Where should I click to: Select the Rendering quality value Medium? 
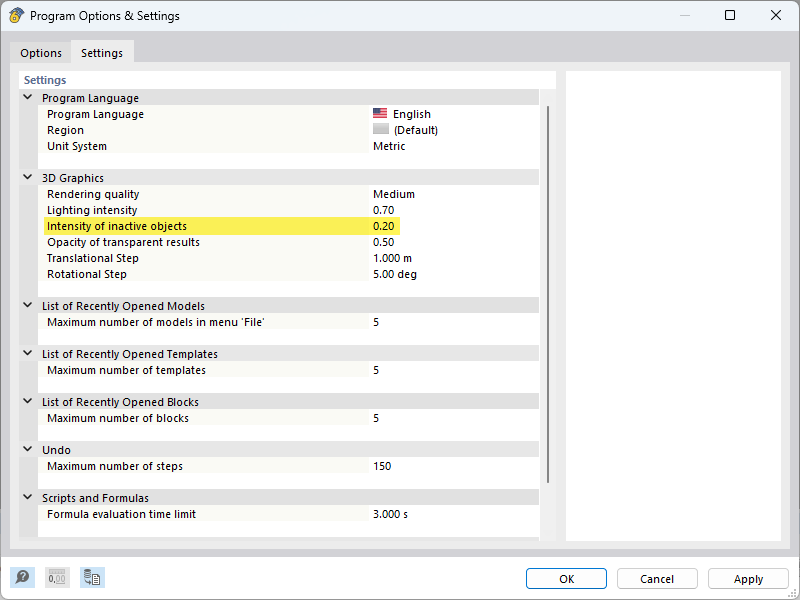coord(394,194)
